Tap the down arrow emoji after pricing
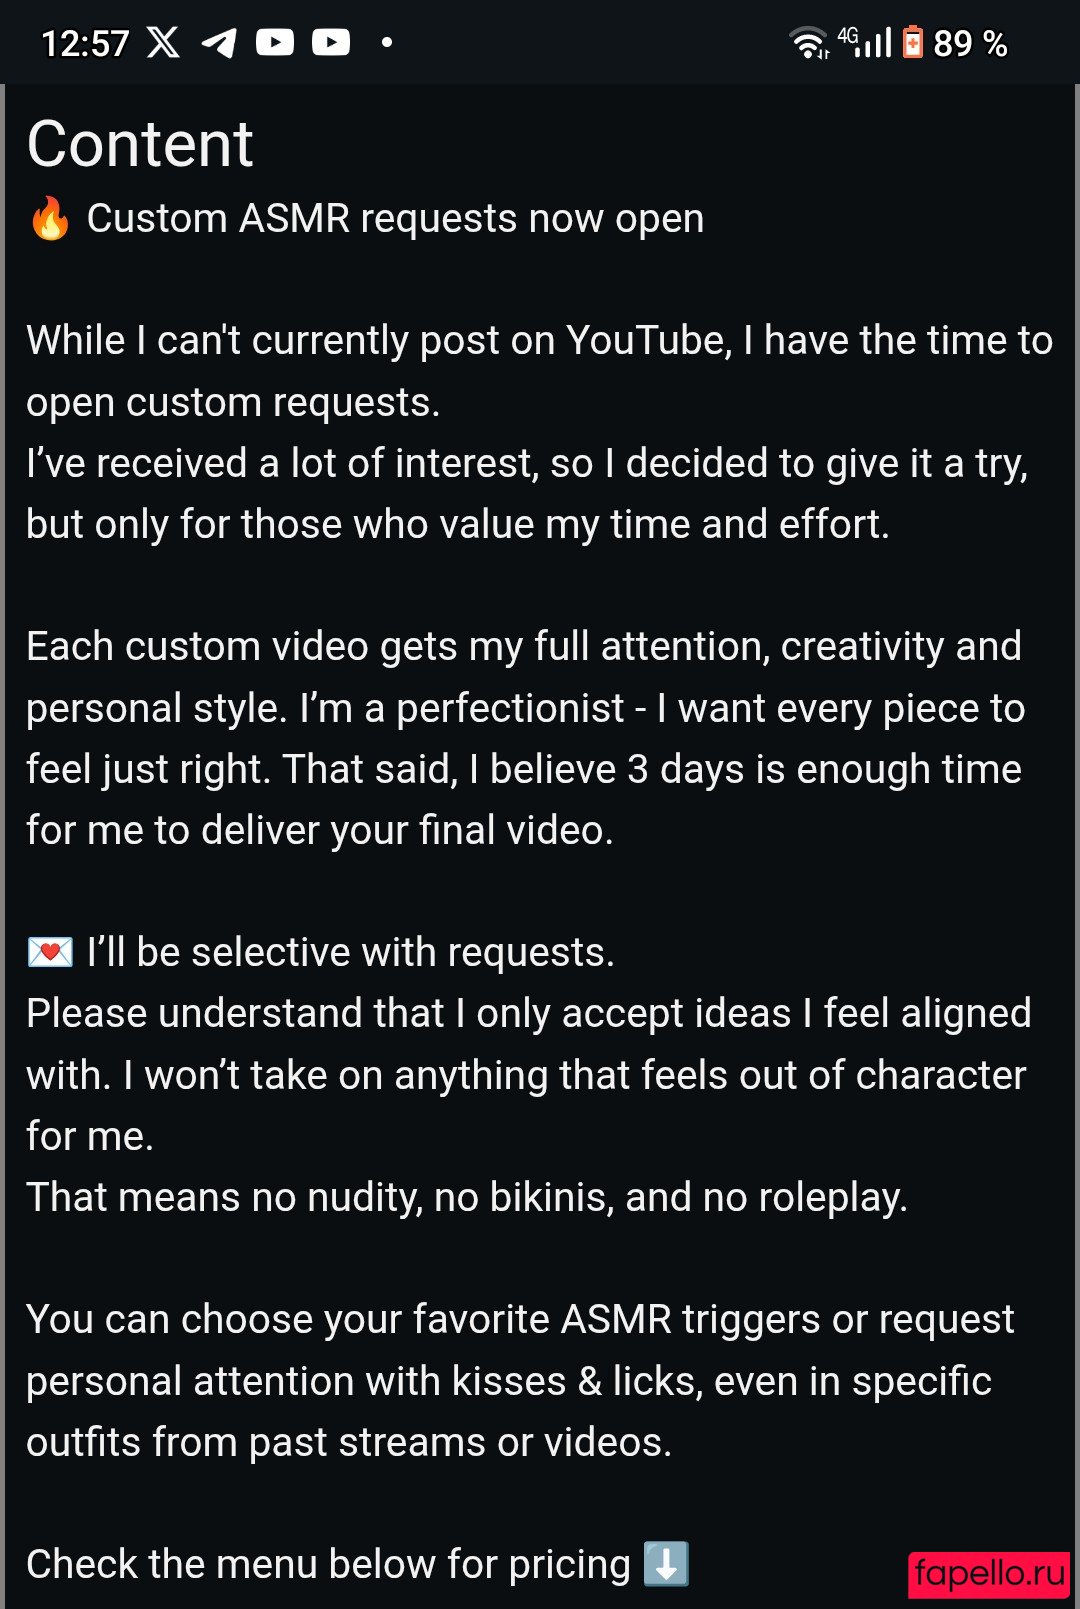The height and width of the screenshot is (1609, 1080). point(666,1564)
